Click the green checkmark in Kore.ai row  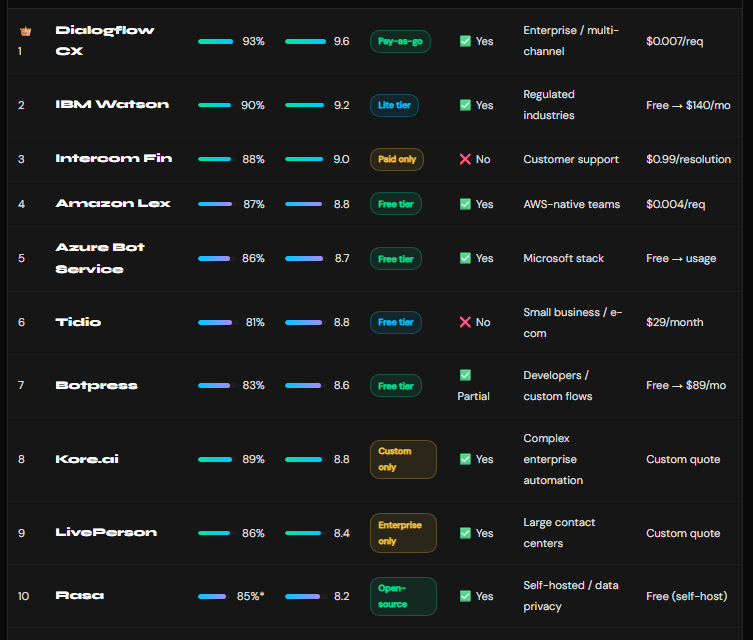point(465,459)
